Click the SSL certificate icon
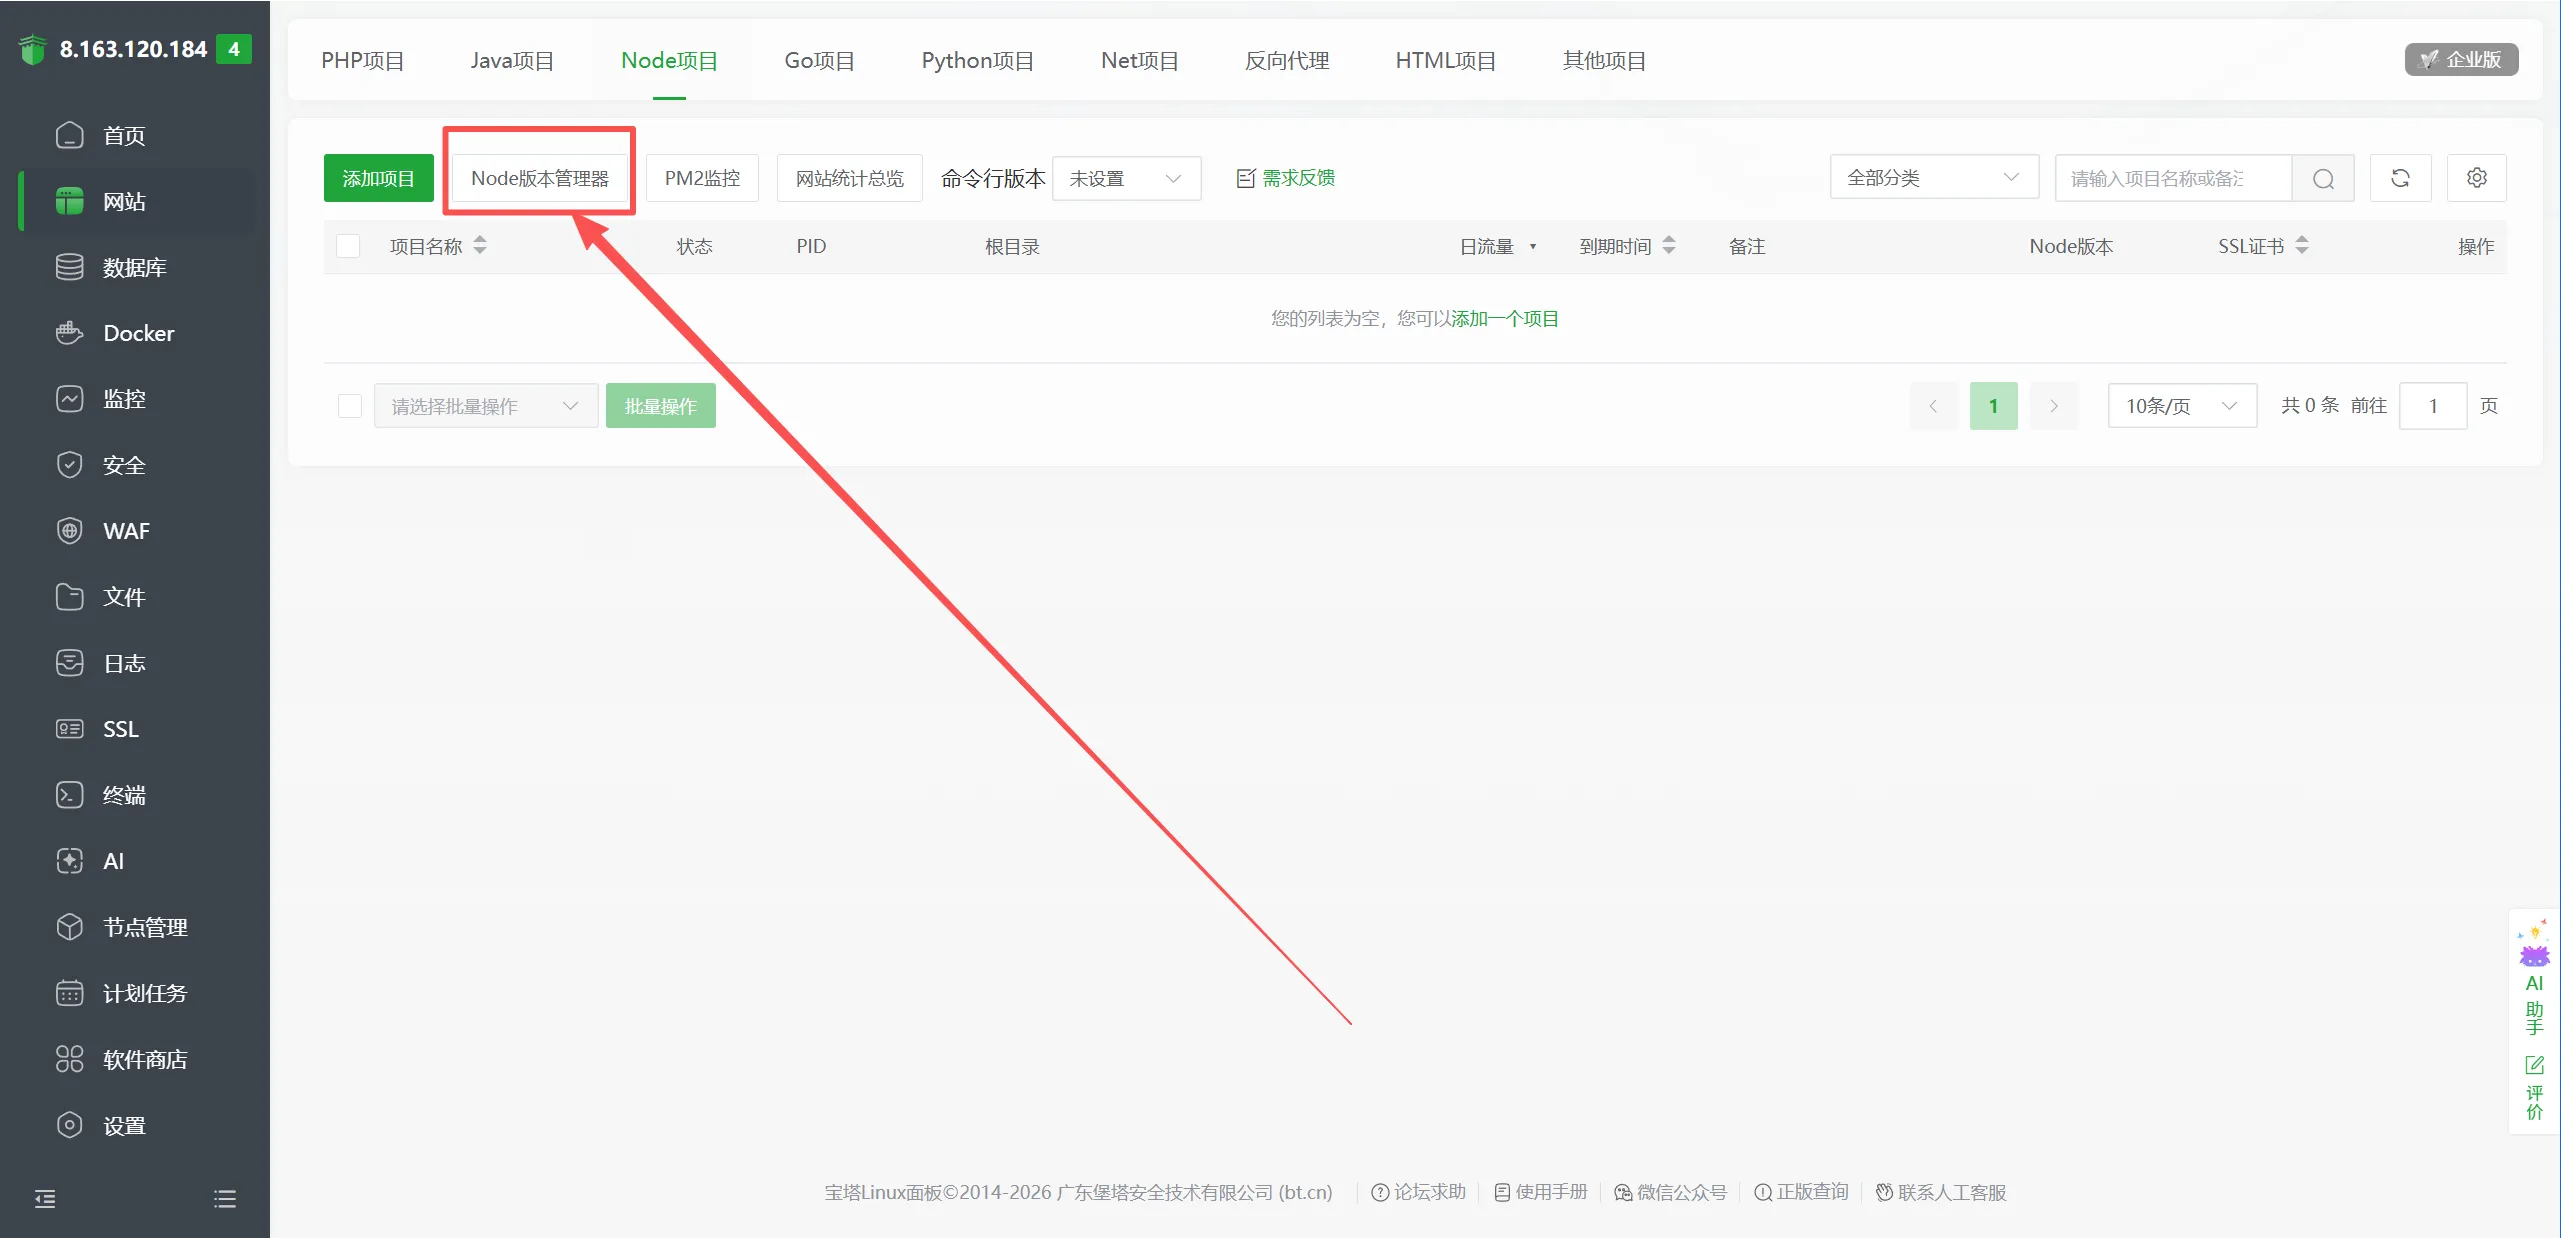 coord(69,729)
